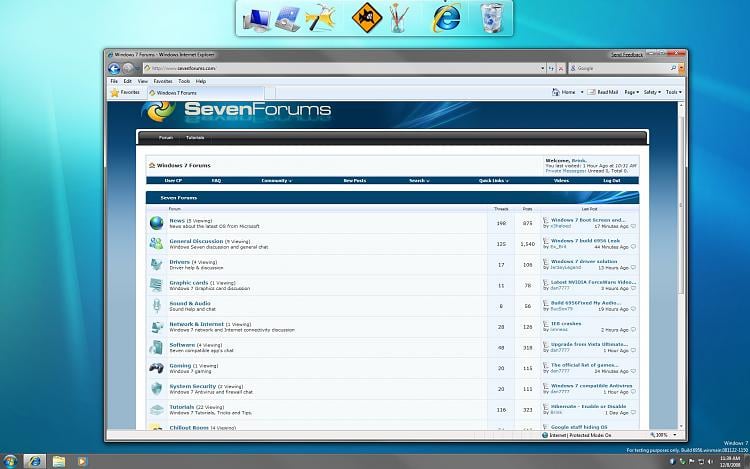Go back with the IE back arrow
This screenshot has height=469, width=750.
point(114,68)
